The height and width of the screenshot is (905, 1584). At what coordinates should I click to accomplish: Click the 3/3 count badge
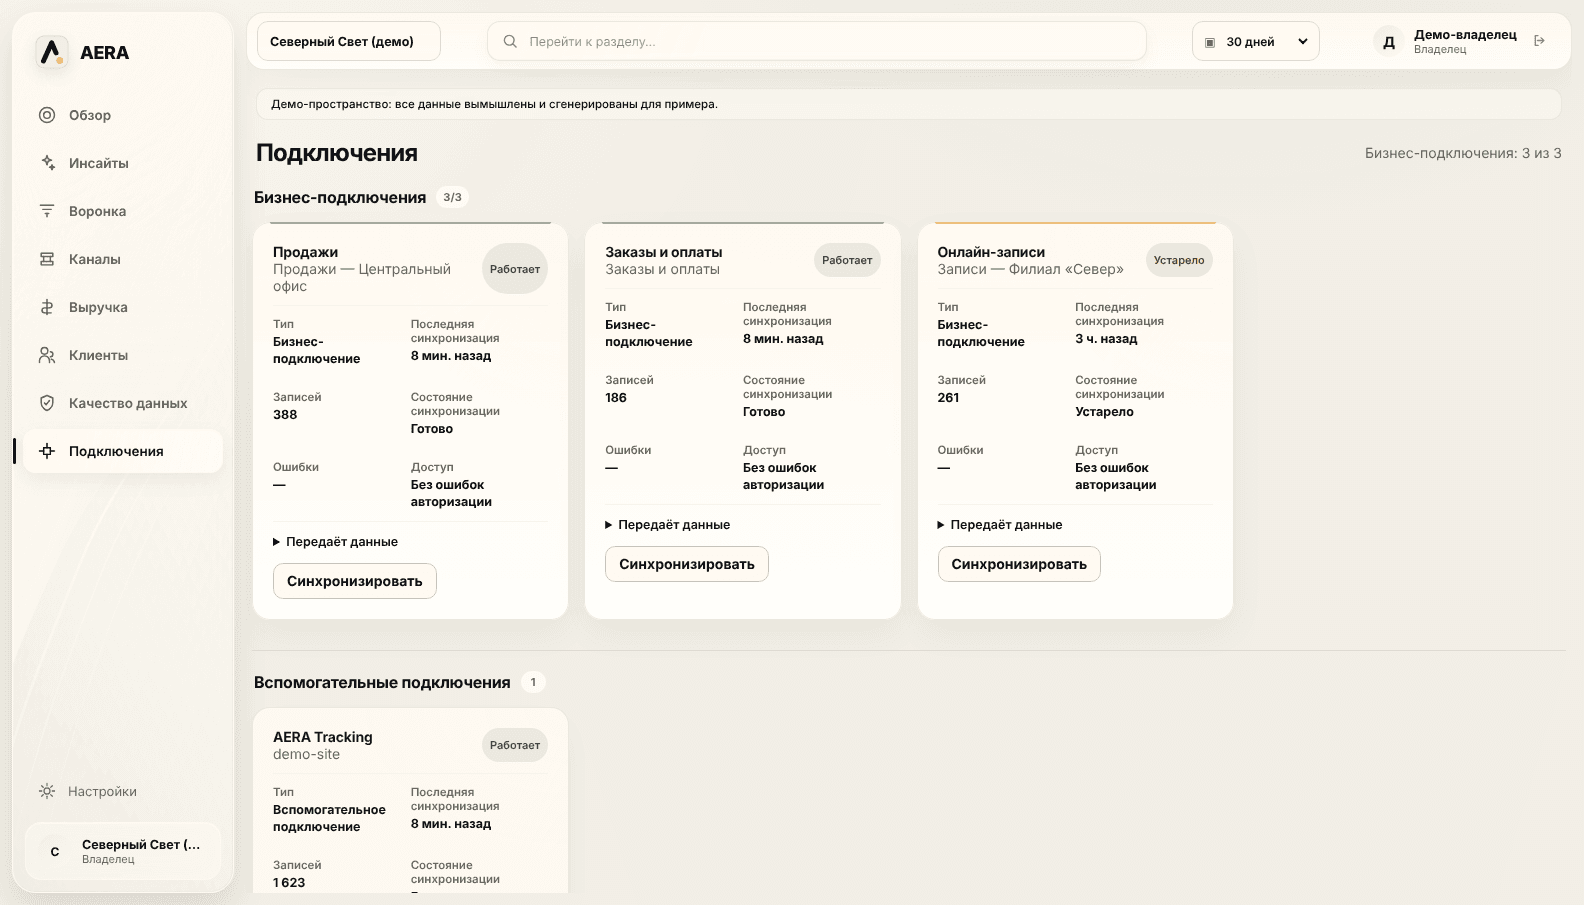pos(453,197)
